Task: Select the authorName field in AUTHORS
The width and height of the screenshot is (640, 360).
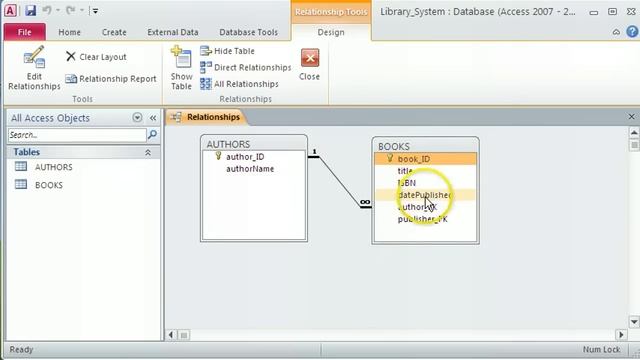Action: [250, 169]
